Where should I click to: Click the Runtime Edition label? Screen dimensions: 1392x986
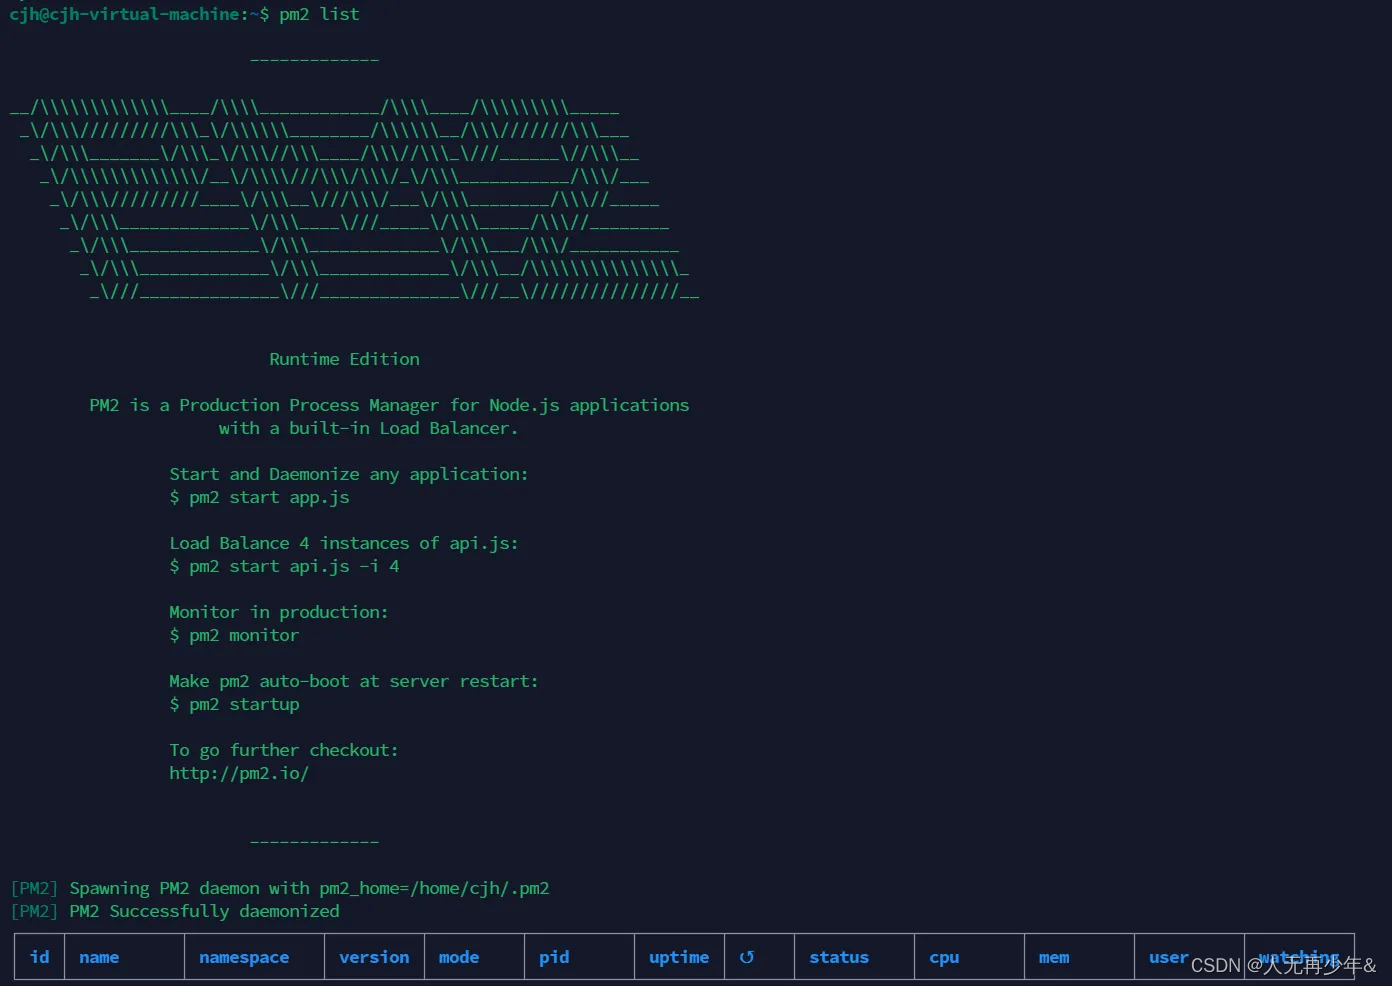344,358
